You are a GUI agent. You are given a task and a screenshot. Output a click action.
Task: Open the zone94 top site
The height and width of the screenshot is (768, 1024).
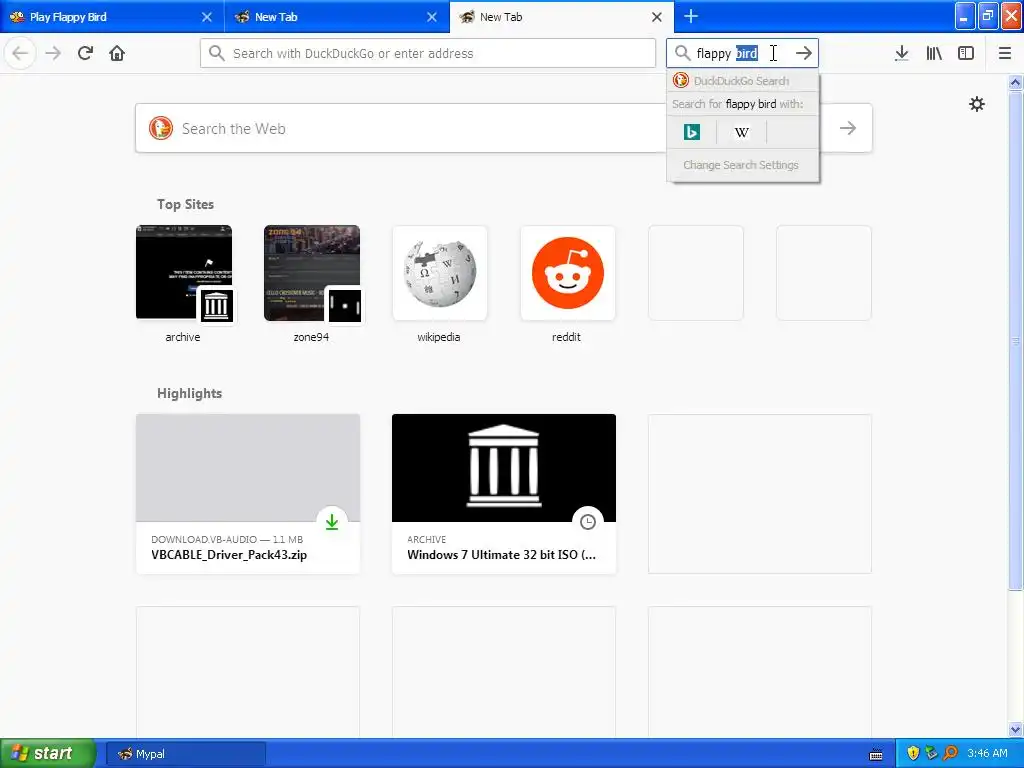312,284
